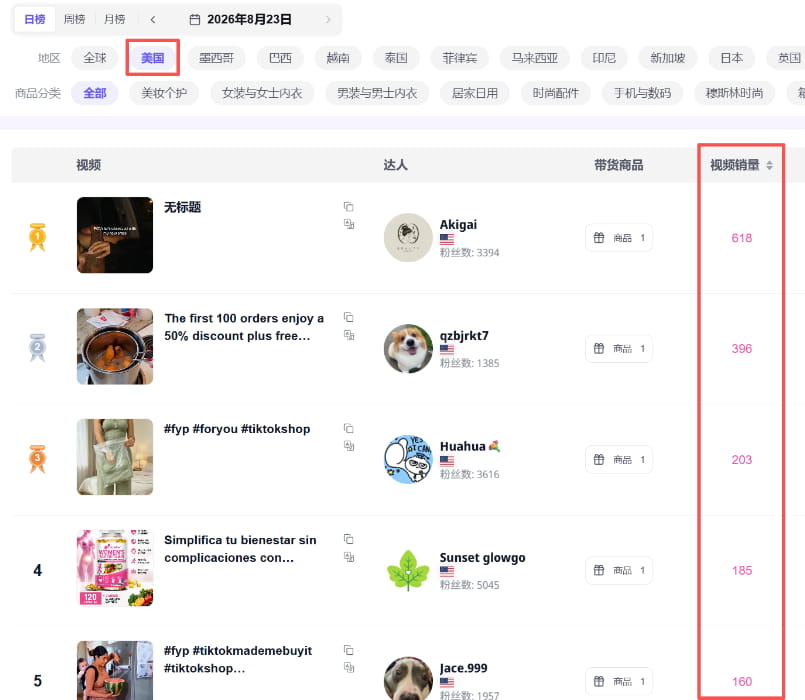Select 马来西亚 region filter
Image resolution: width=805 pixels, height=700 pixels.
534,58
